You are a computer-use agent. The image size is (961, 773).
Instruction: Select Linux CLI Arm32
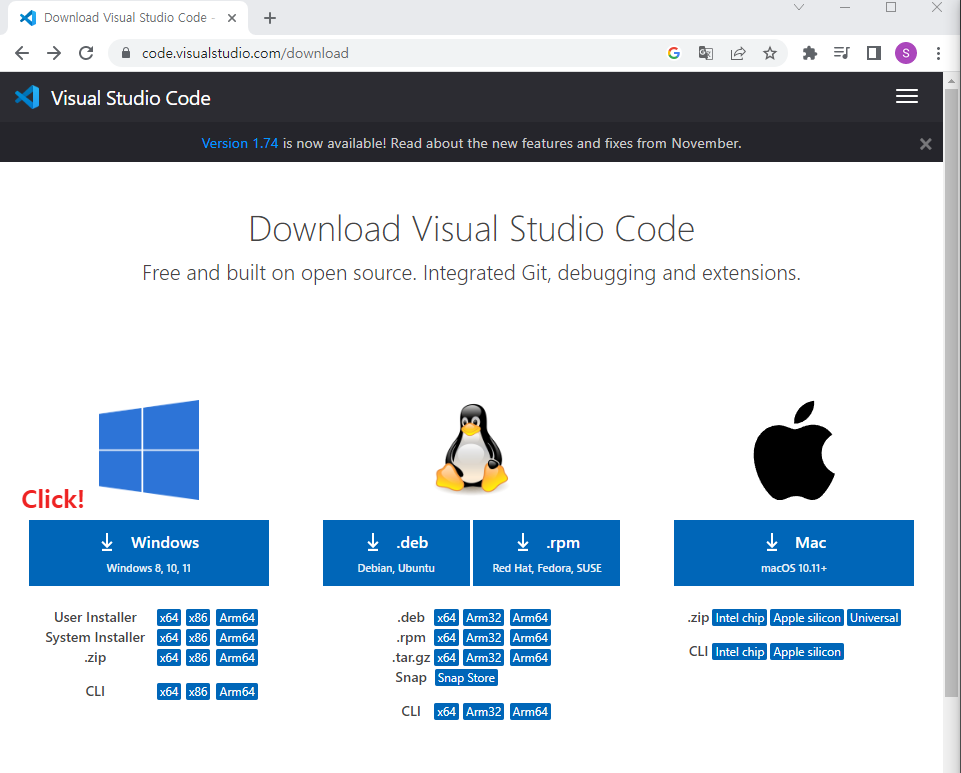484,712
